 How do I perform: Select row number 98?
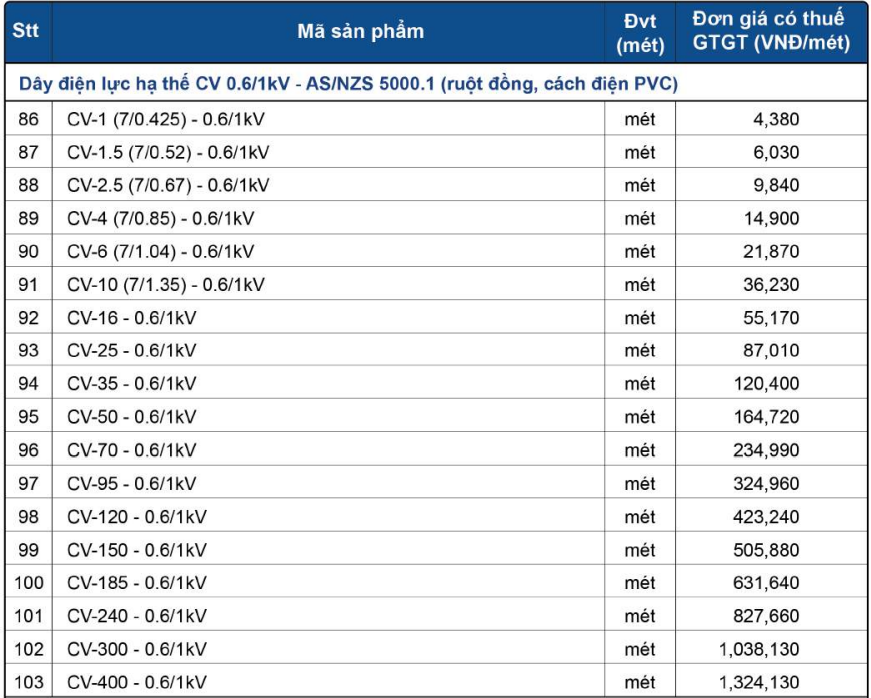click(28, 517)
